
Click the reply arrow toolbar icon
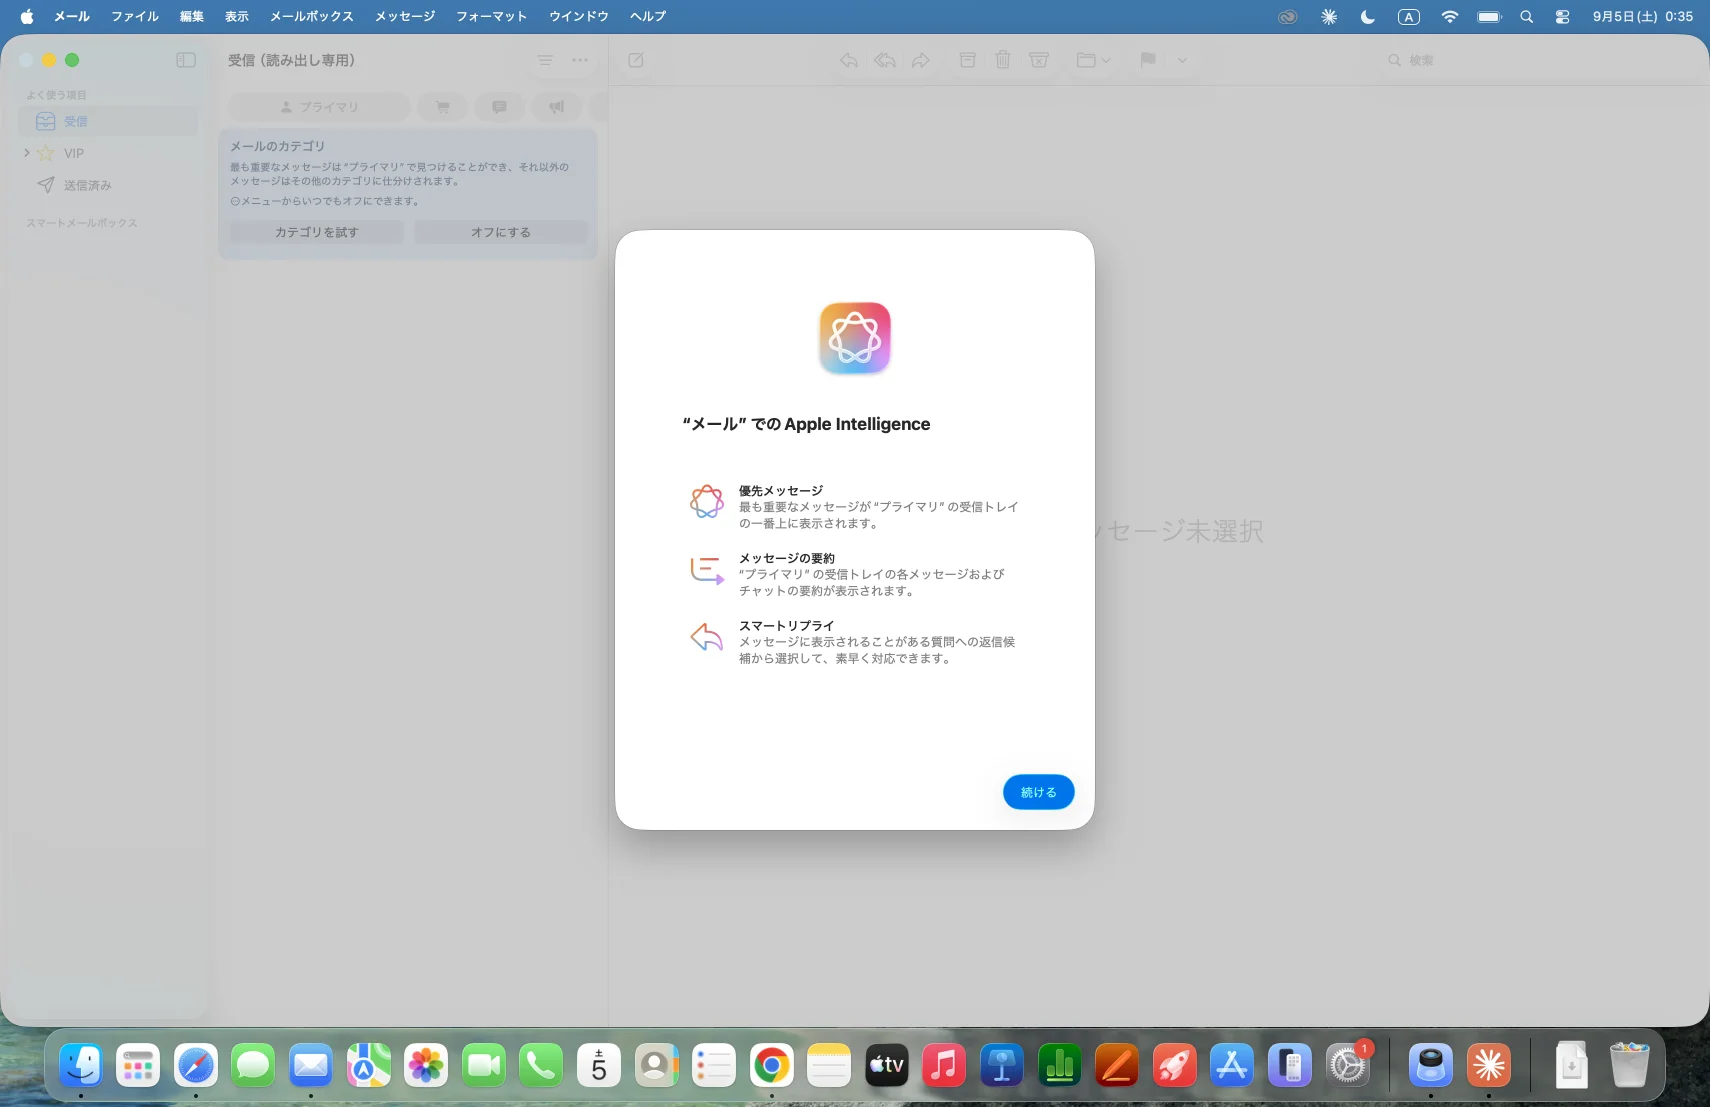[x=849, y=60]
